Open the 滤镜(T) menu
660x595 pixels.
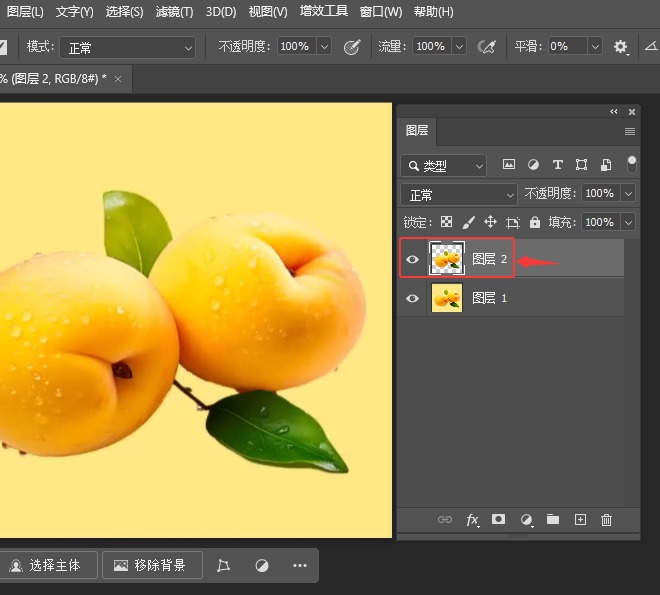click(x=174, y=12)
